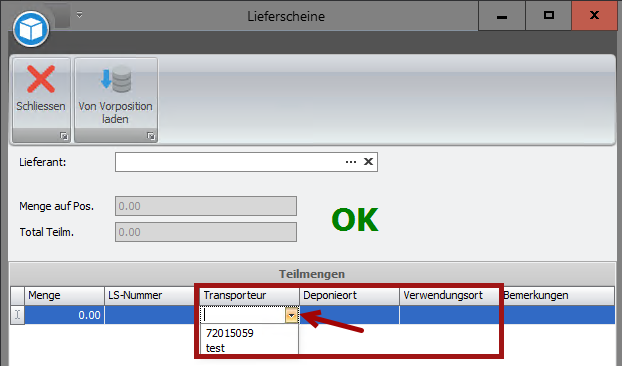622x366 pixels.
Task: Select the Menge cell showing 0.00
Action: pyautogui.click(x=64, y=315)
